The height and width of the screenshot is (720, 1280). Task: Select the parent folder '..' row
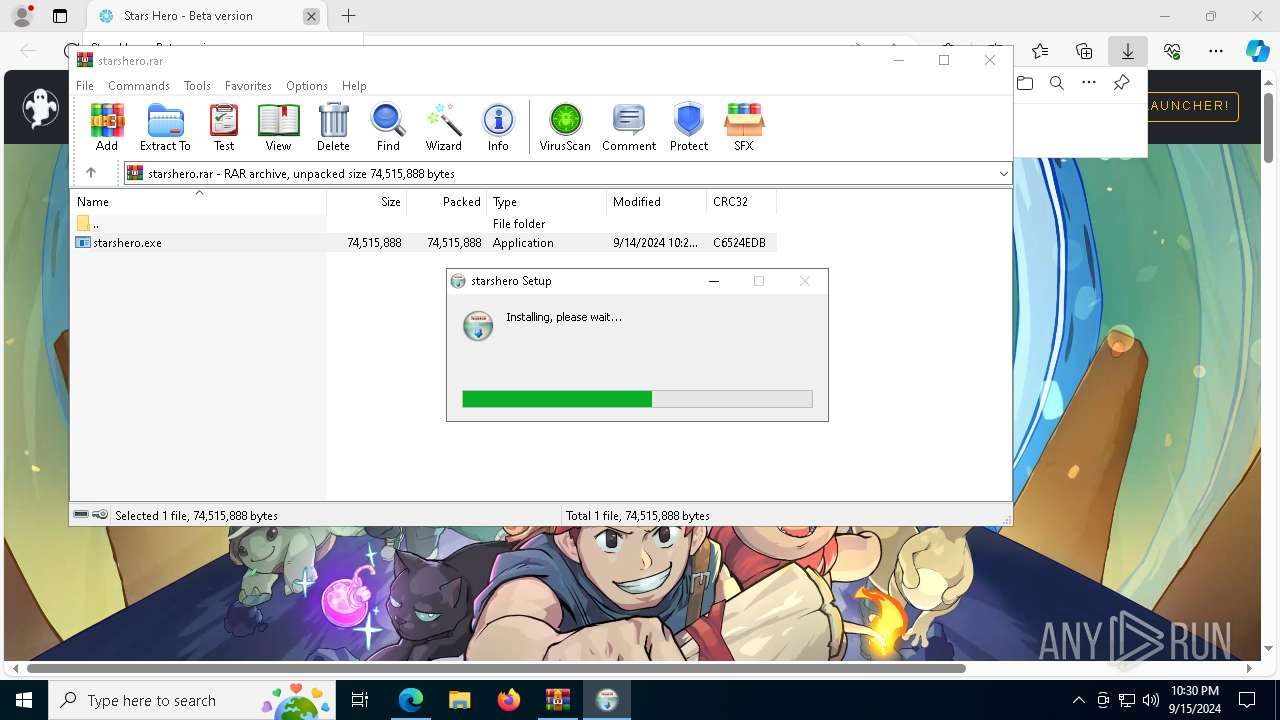pos(425,224)
